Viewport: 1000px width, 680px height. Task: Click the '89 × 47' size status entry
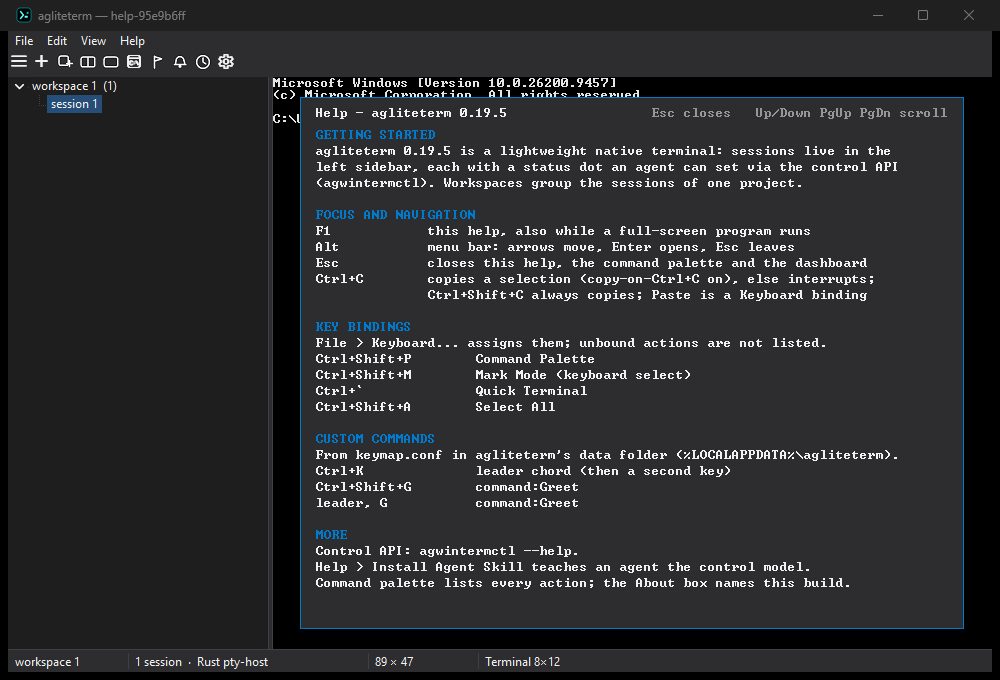[394, 662]
